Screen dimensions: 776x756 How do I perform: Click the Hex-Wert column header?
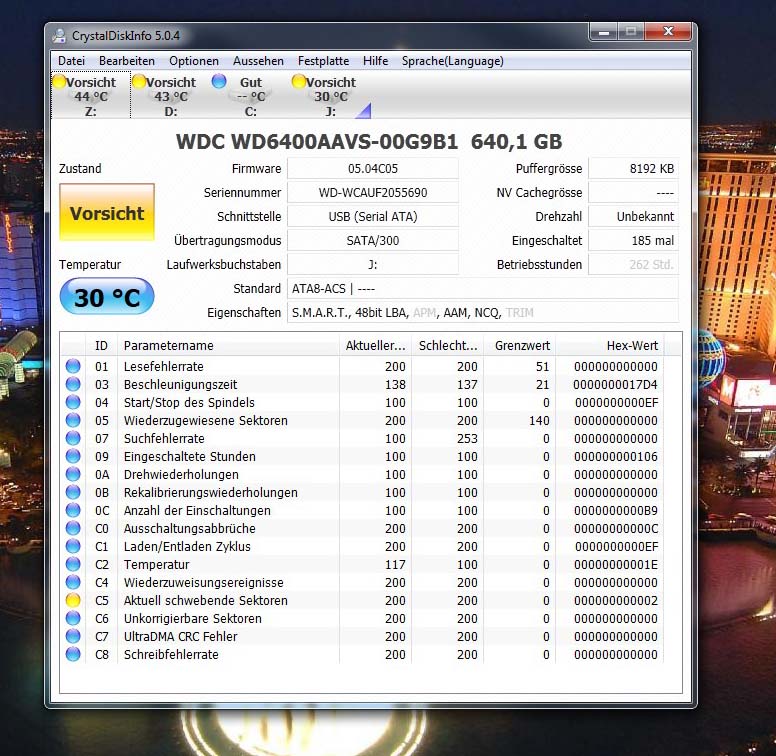(x=610, y=345)
